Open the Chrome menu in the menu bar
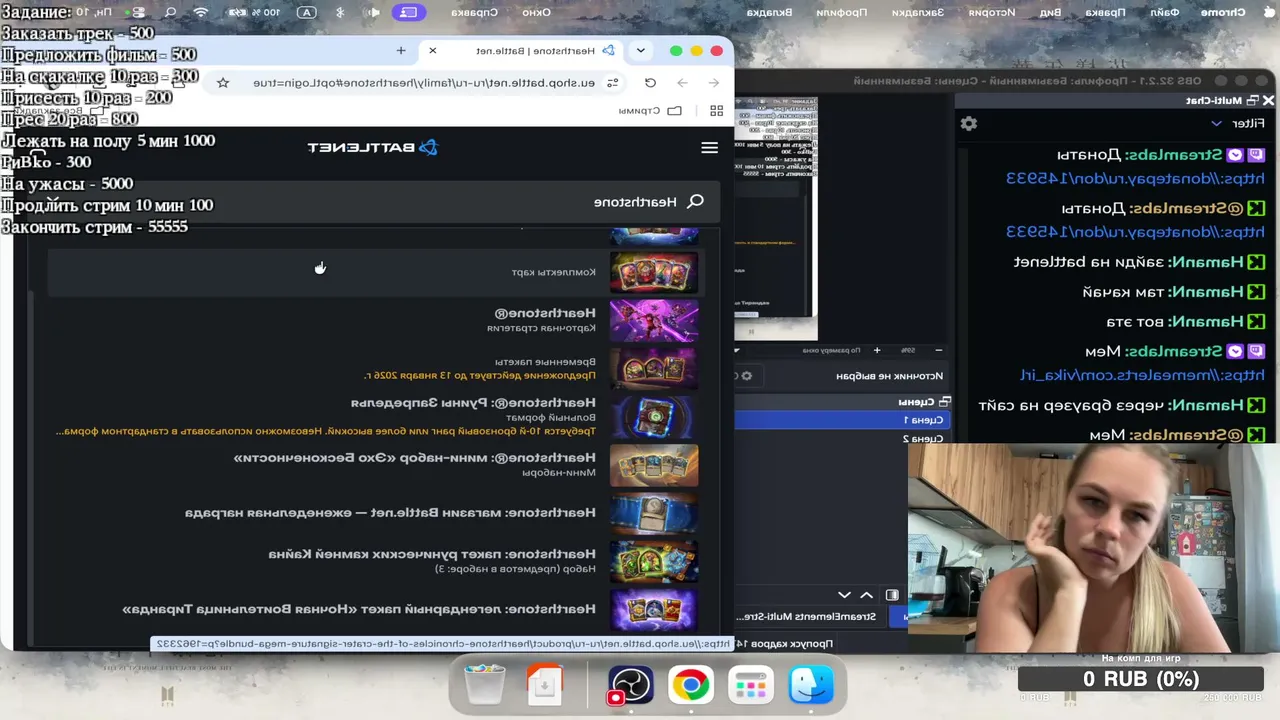This screenshot has width=1280, height=720. point(1223,12)
